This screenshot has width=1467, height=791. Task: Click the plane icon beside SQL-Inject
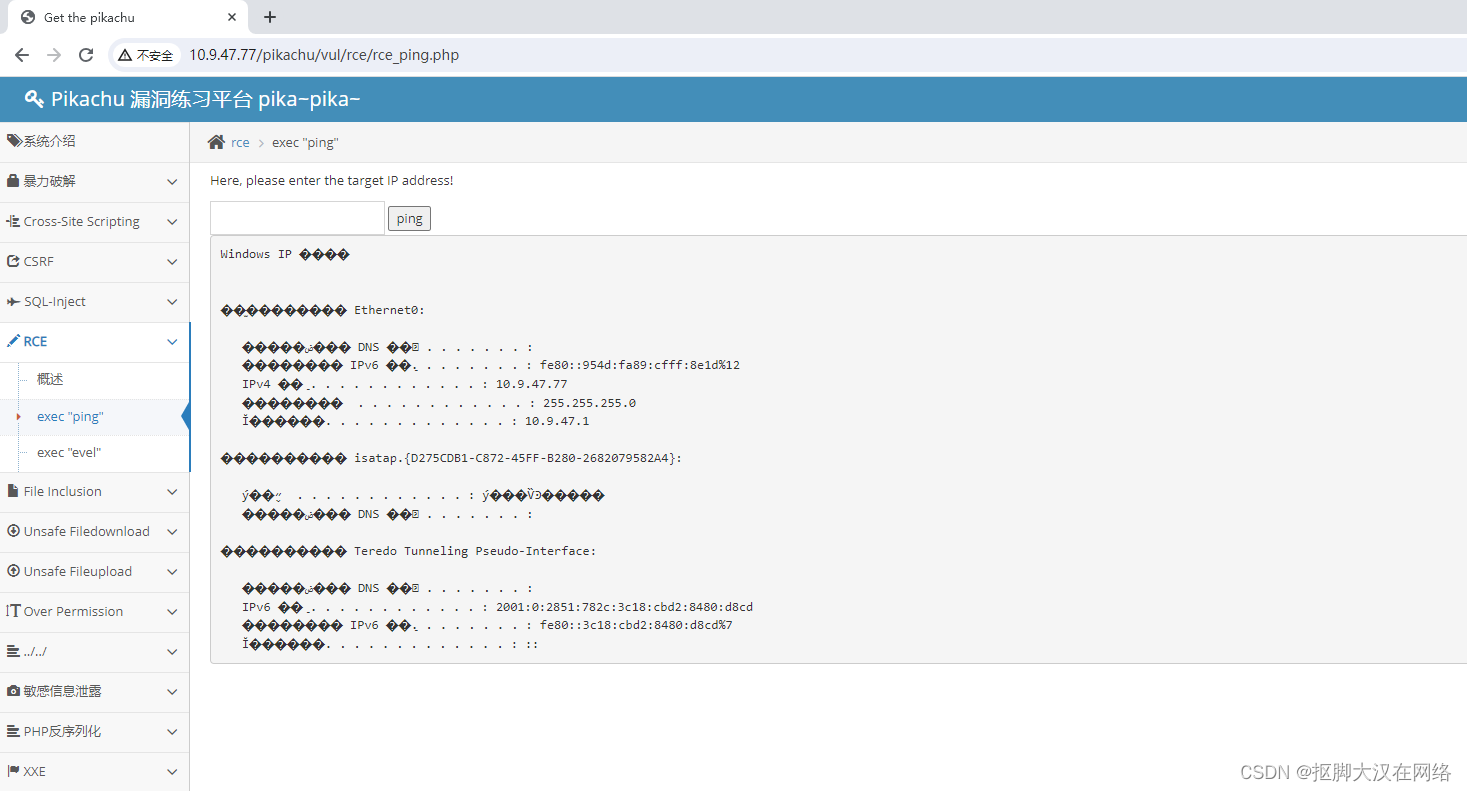coord(14,301)
